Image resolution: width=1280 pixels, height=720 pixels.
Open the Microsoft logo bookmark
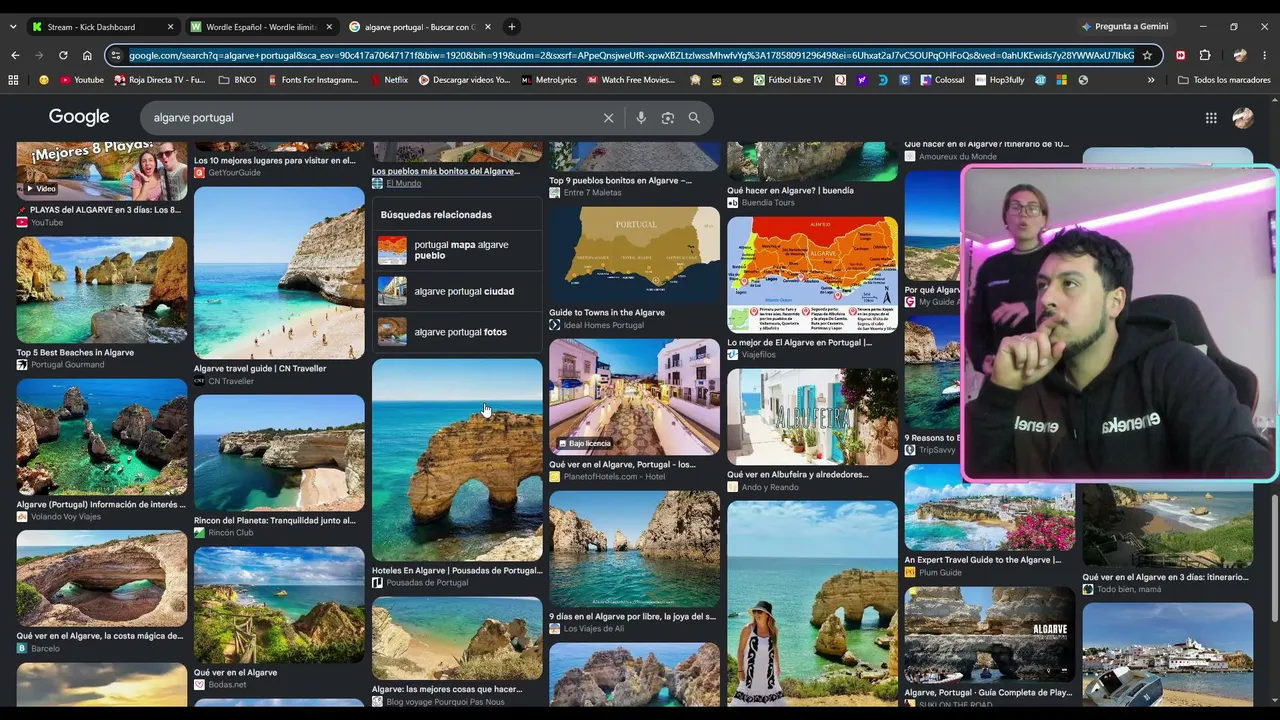[x=1061, y=80]
